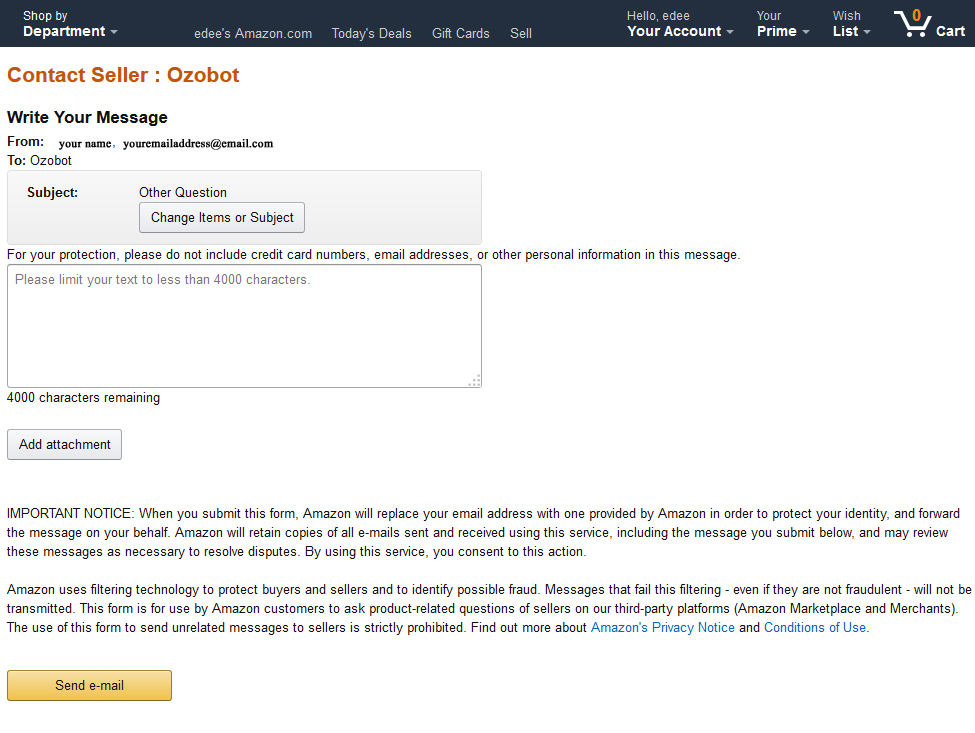Open the Your Account dropdown
The width and height of the screenshot is (975, 733).
[x=680, y=24]
